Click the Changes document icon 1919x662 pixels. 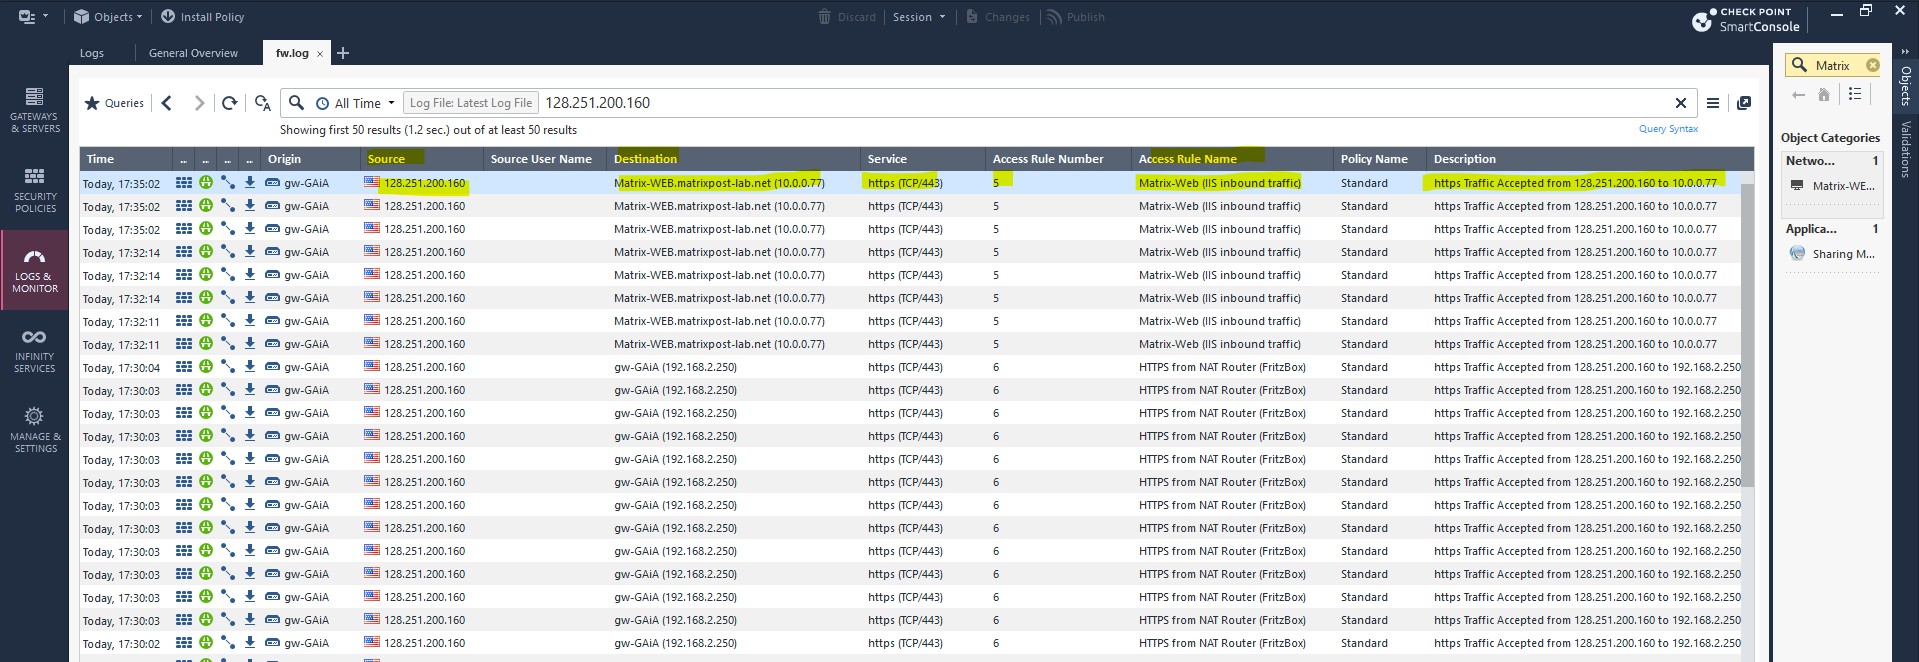972,17
